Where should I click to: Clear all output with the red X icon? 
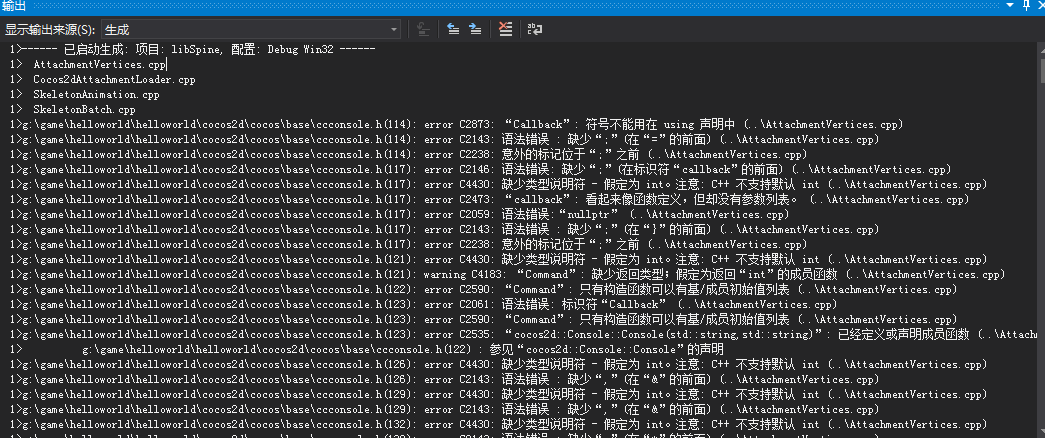pyautogui.click(x=506, y=29)
